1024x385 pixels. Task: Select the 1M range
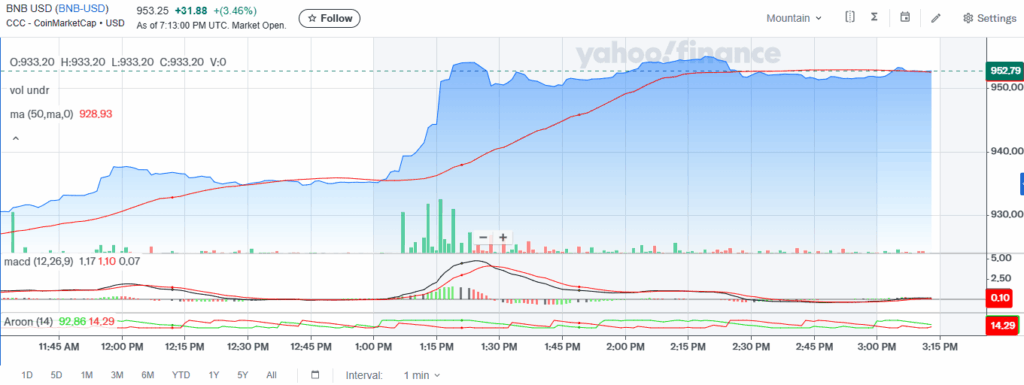[x=86, y=375]
